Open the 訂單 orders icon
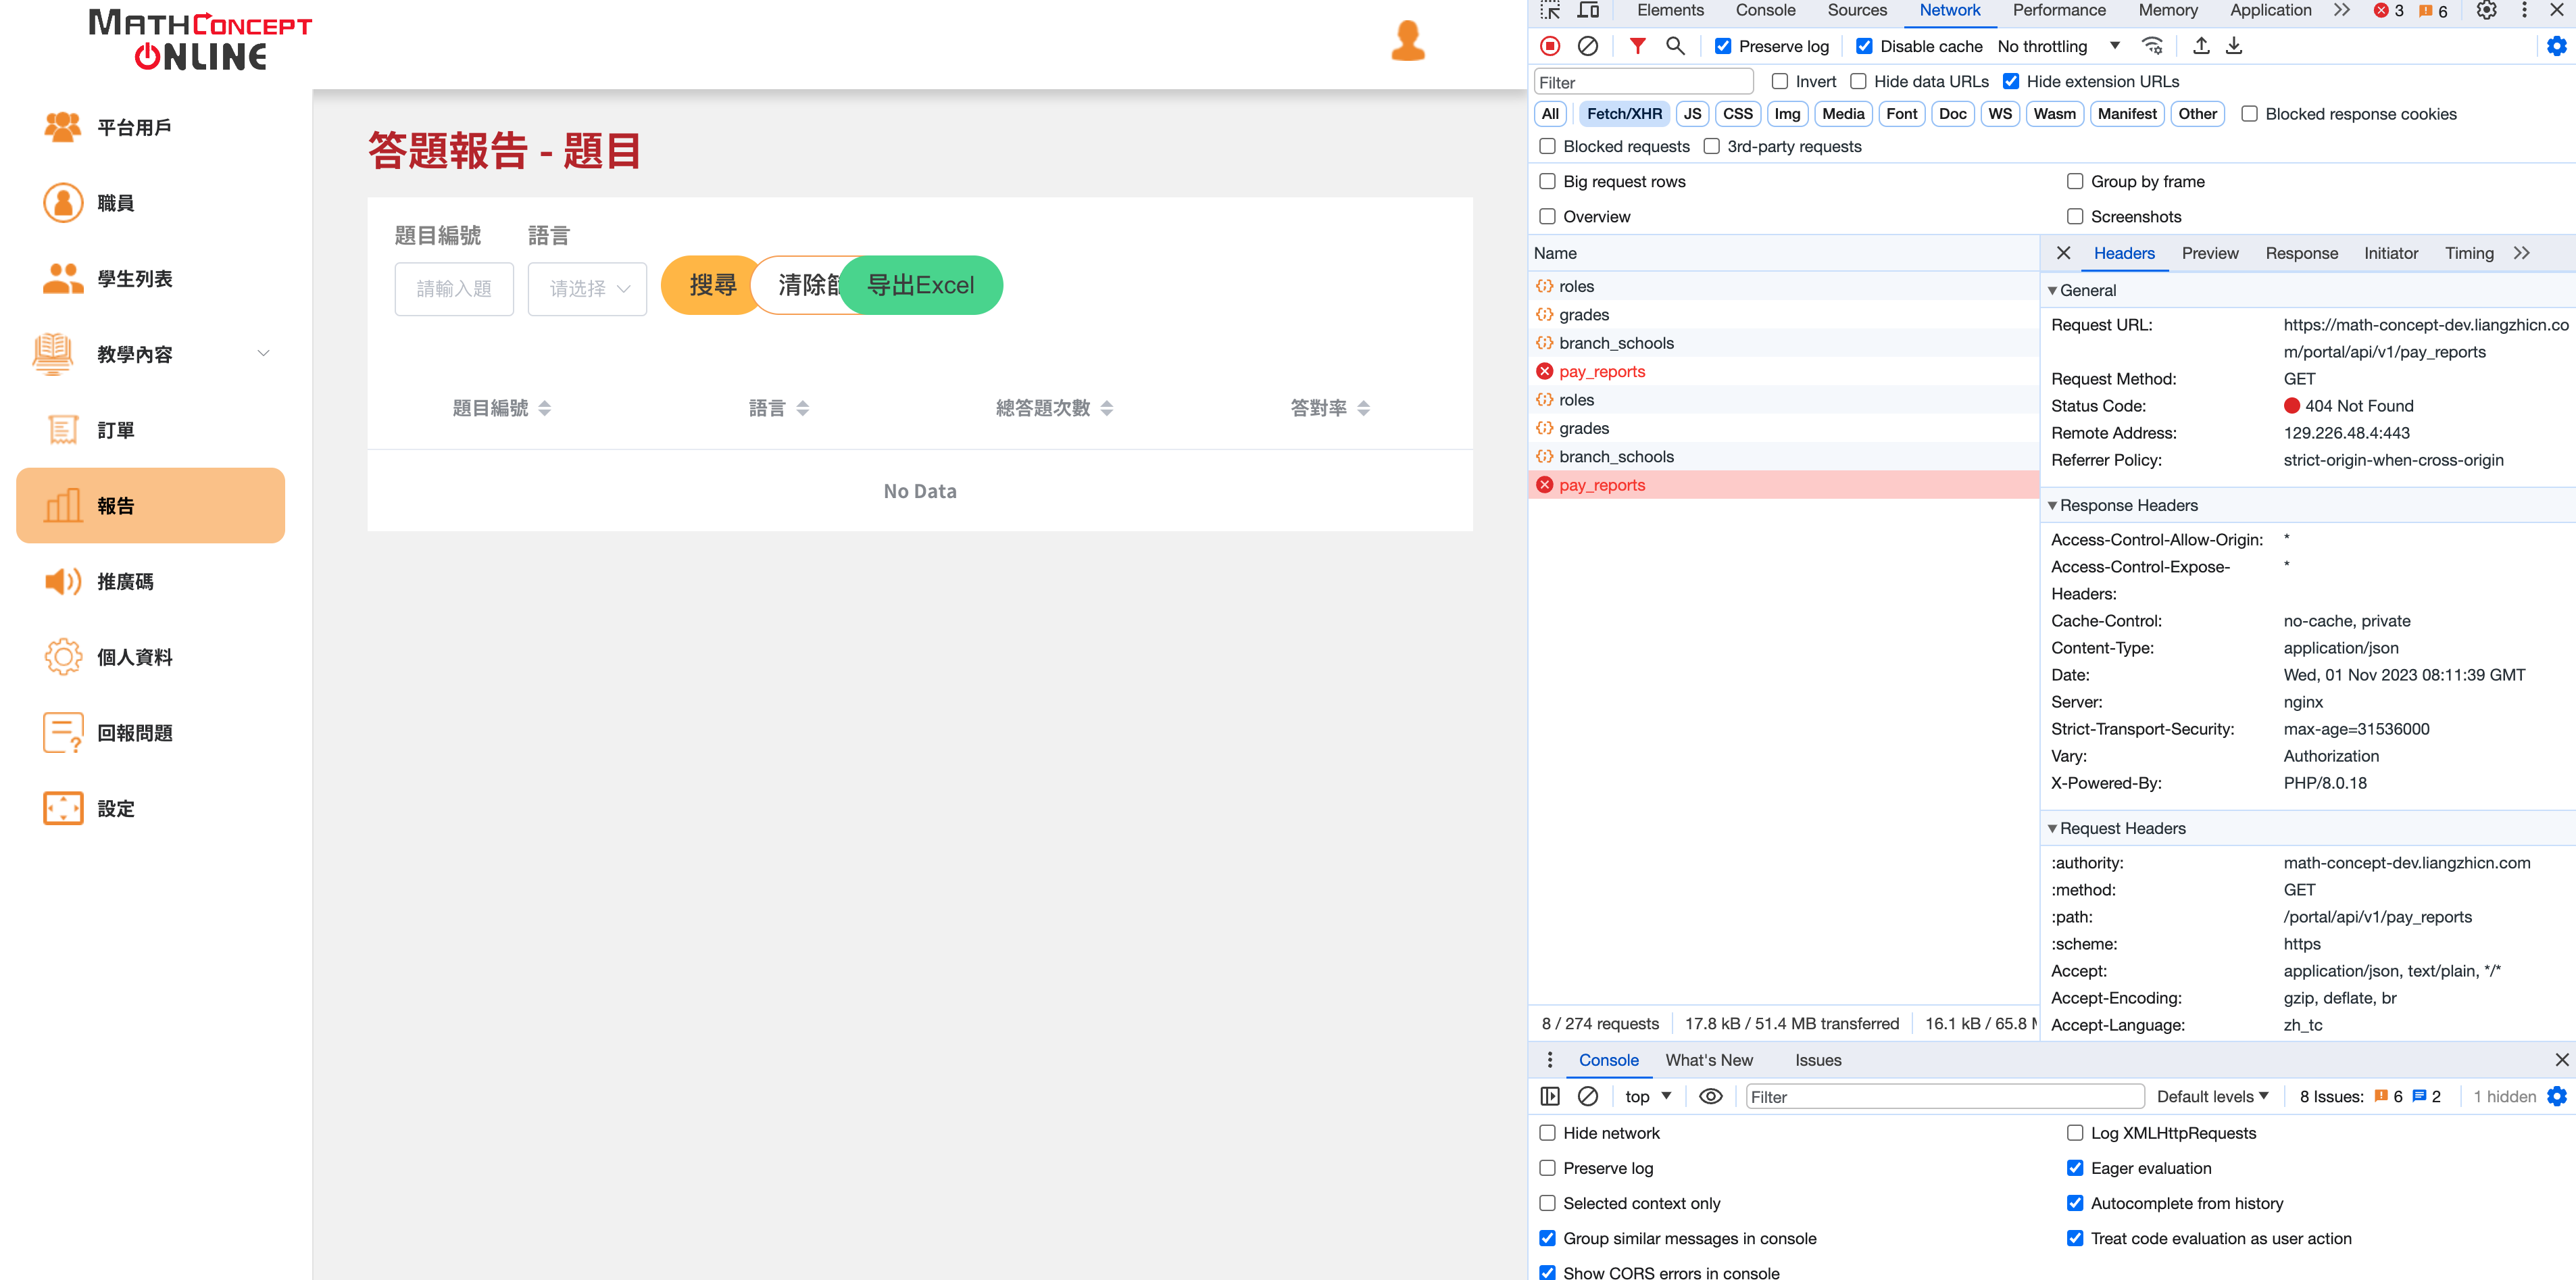 pyautogui.click(x=63, y=429)
